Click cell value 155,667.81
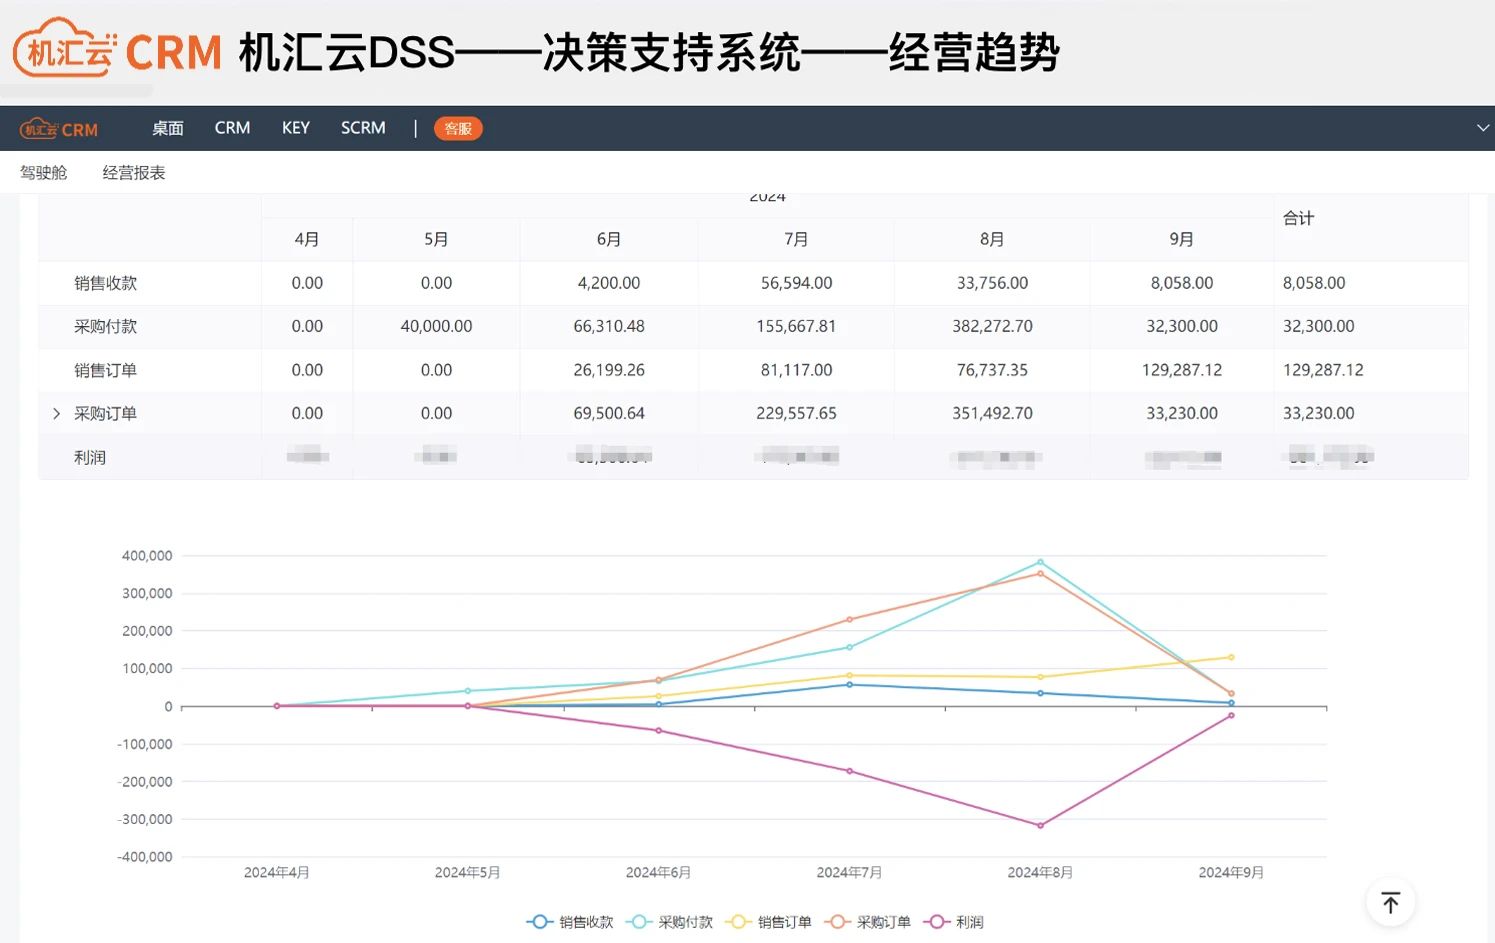Viewport: 1495px width, 943px height. (x=796, y=326)
